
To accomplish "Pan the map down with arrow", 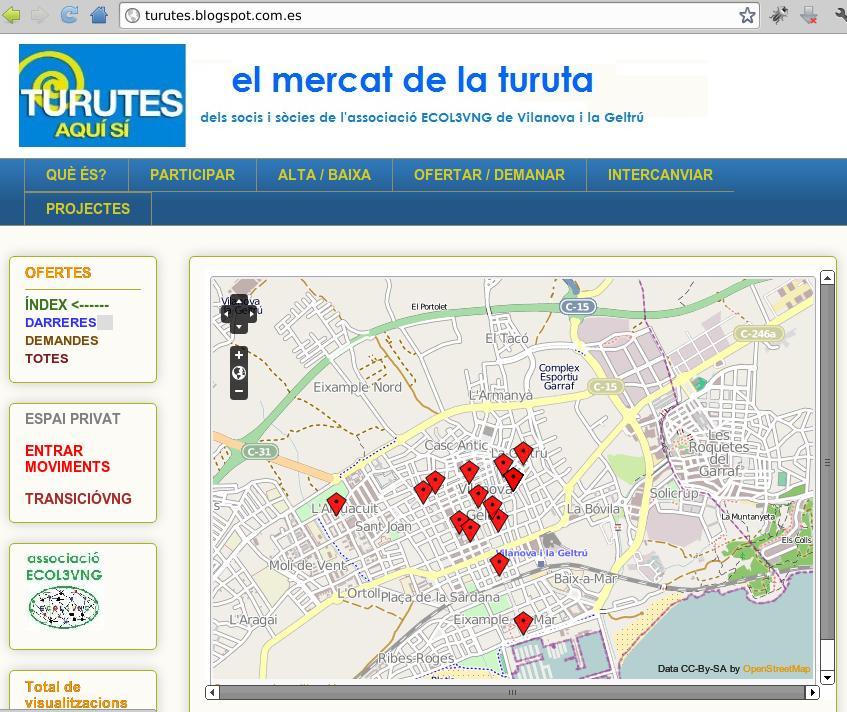I will pyautogui.click(x=239, y=327).
